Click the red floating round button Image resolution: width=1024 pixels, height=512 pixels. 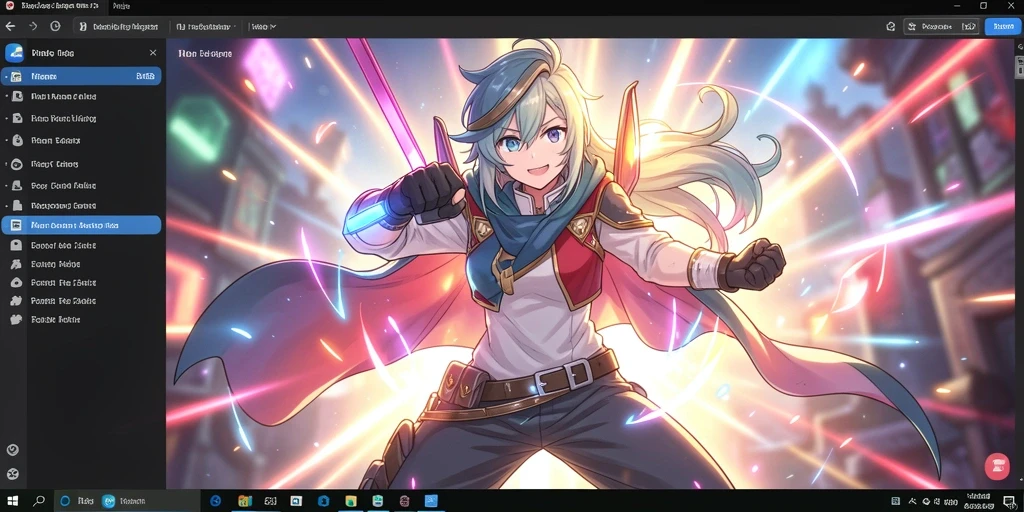(x=997, y=466)
